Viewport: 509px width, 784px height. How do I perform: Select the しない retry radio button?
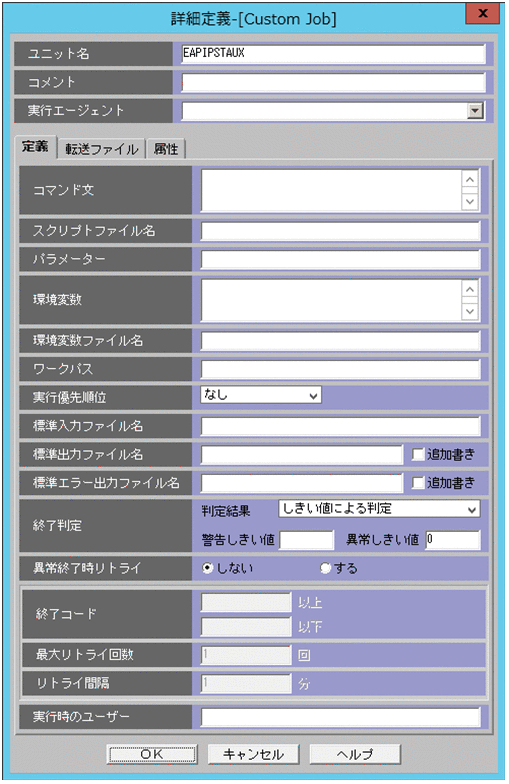207,568
